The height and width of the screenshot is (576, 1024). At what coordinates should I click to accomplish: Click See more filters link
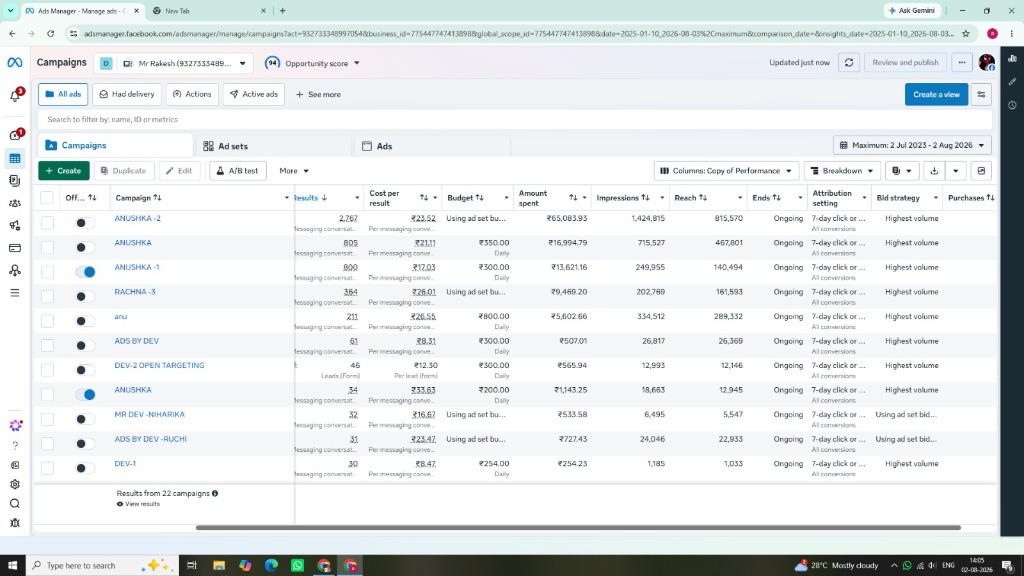(318, 95)
